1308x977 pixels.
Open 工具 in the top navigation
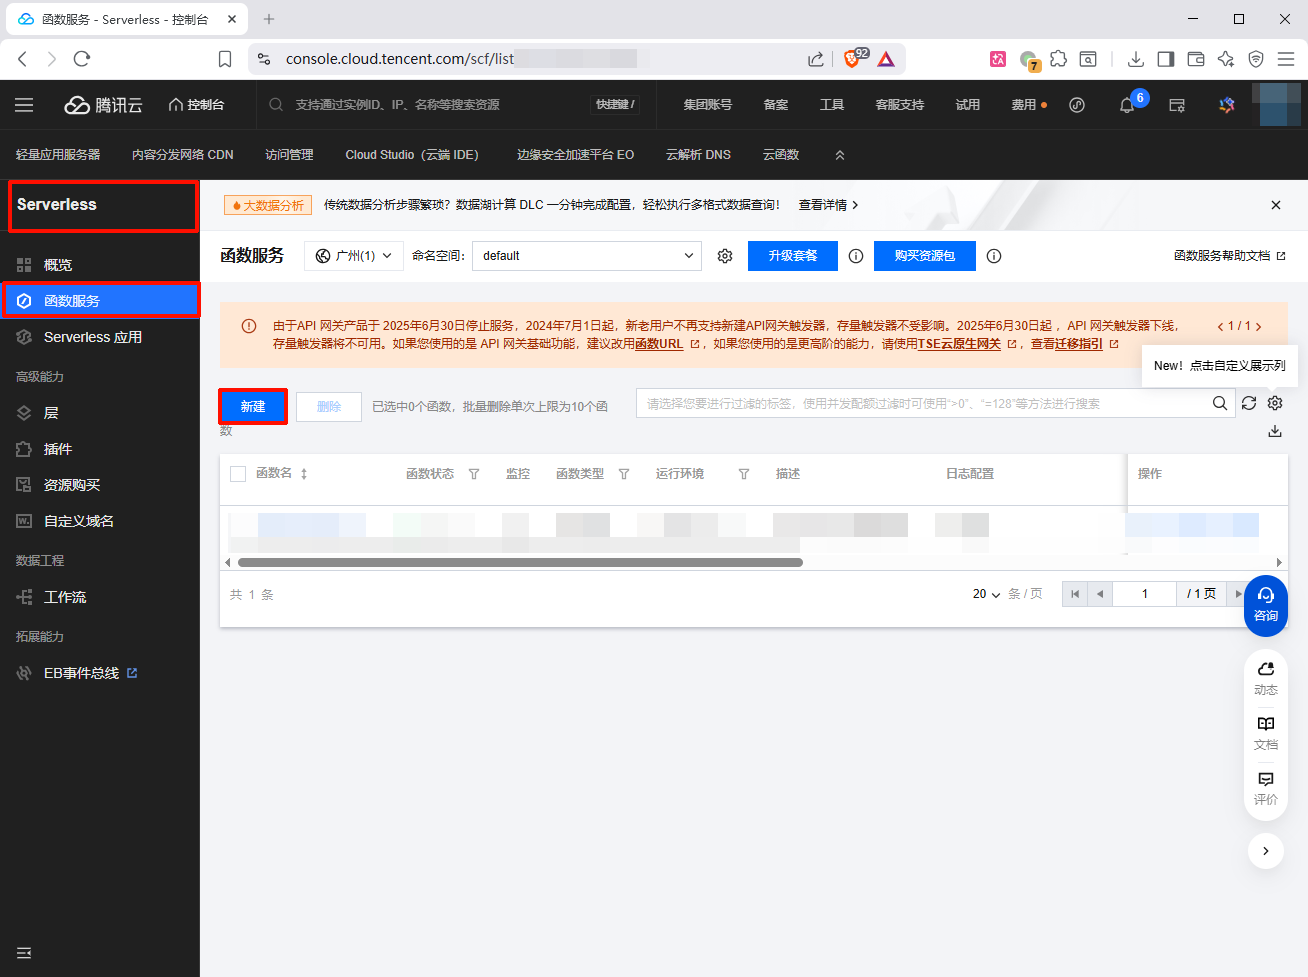pyautogui.click(x=832, y=105)
